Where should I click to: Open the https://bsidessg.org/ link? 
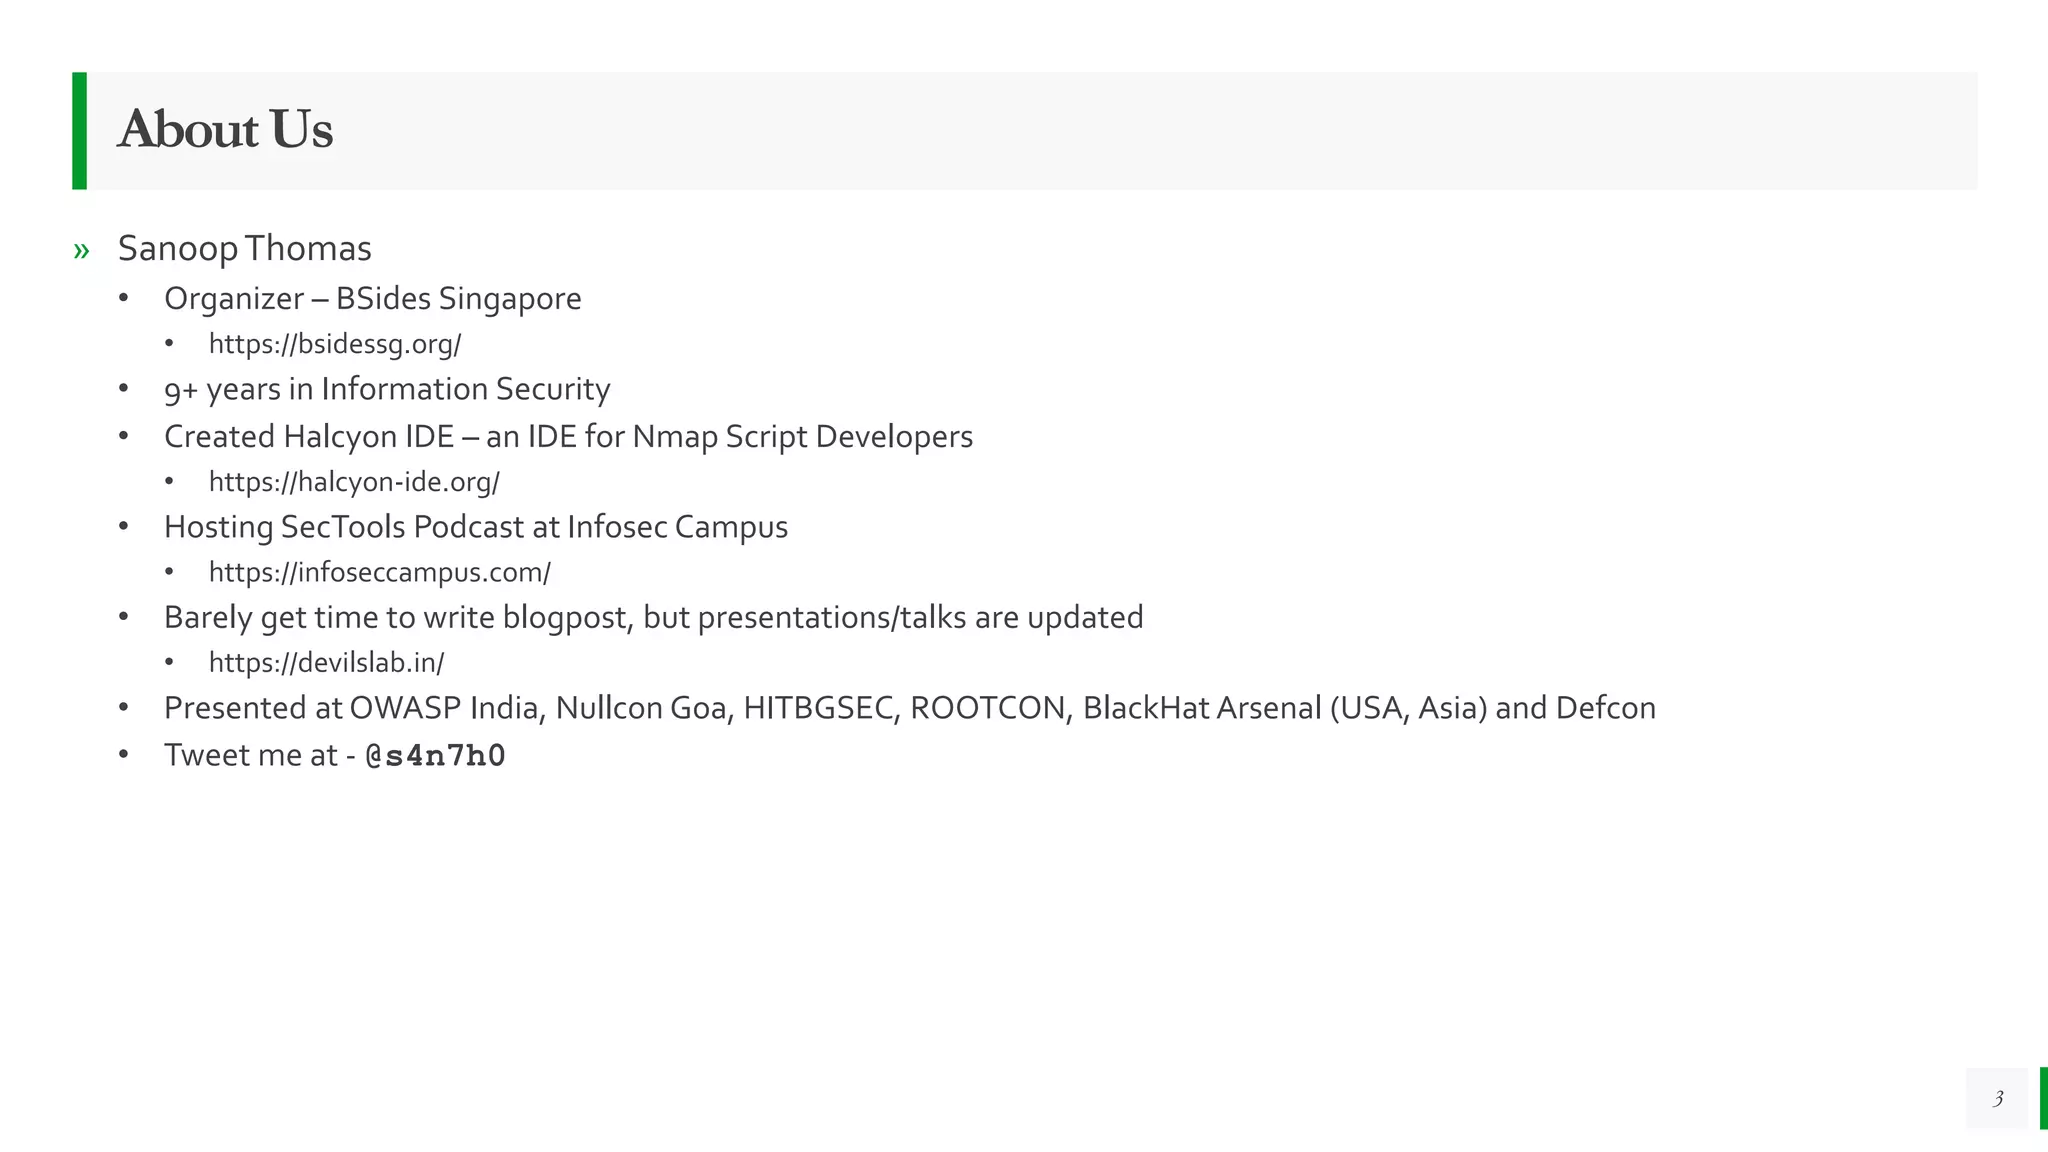coord(335,344)
